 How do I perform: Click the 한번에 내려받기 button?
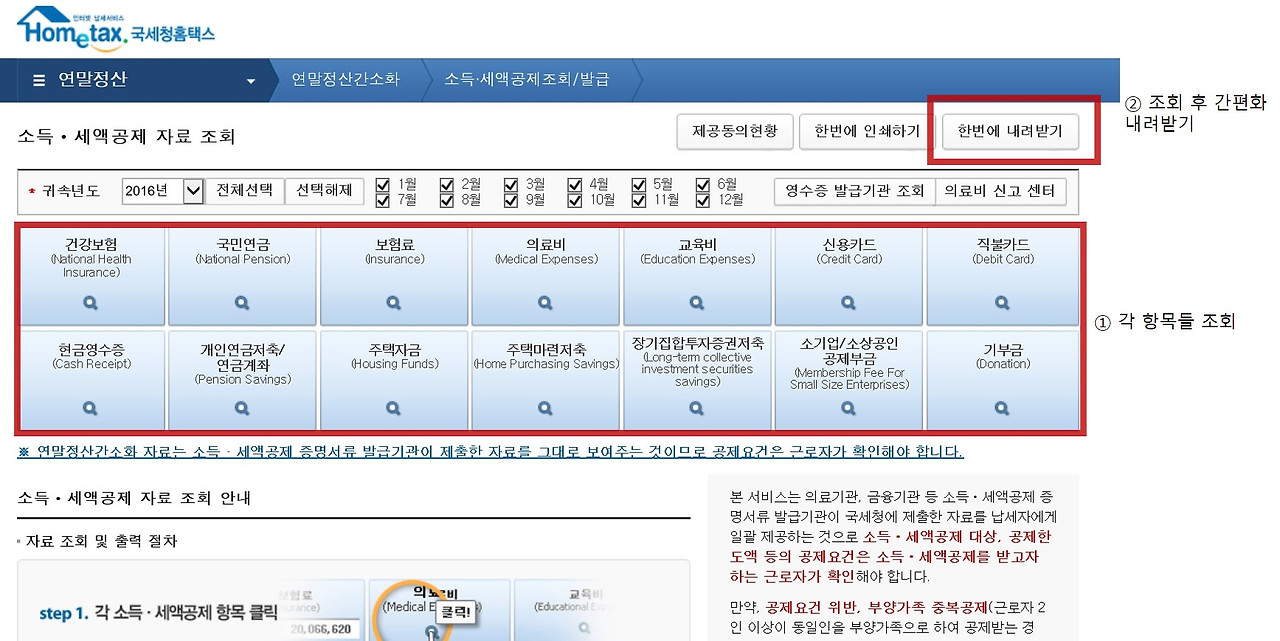1010,132
